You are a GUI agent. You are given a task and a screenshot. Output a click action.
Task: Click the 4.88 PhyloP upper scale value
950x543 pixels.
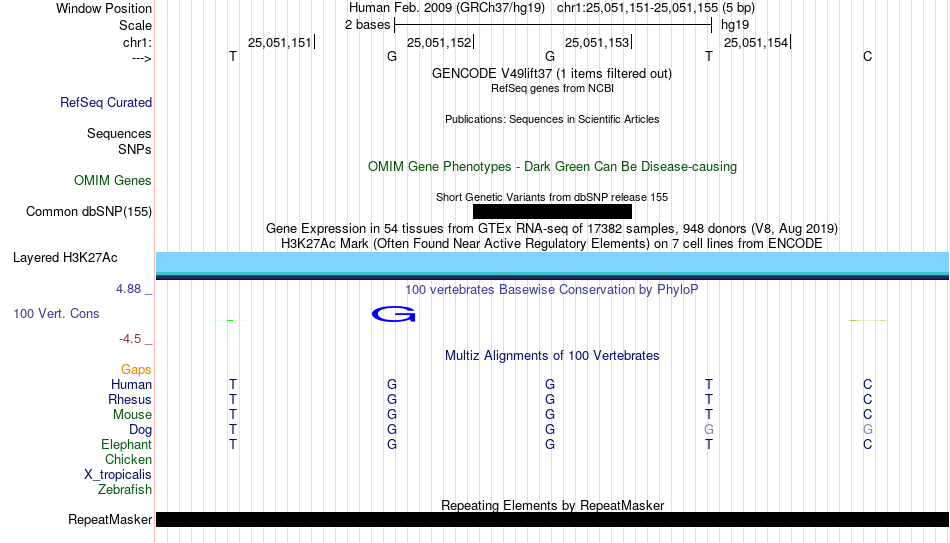pyautogui.click(x=128, y=289)
